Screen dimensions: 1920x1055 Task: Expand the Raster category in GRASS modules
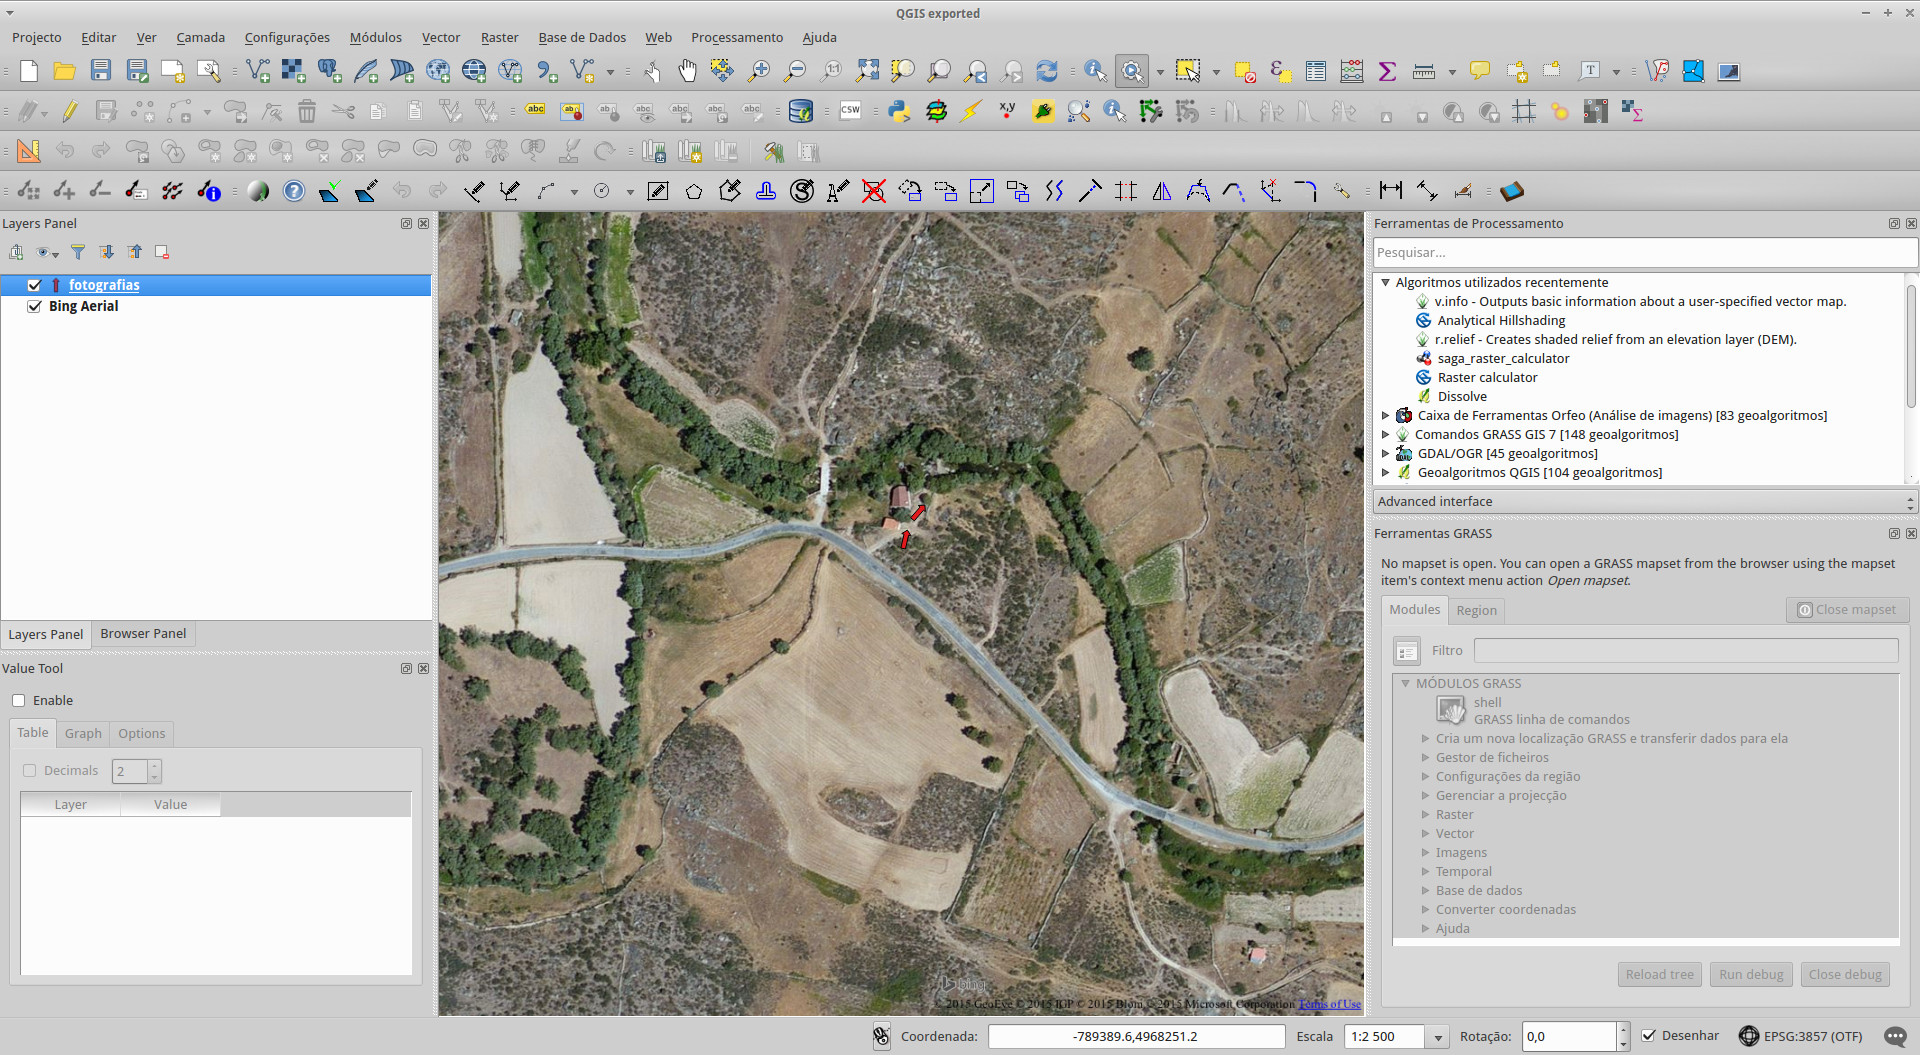[x=1425, y=814]
